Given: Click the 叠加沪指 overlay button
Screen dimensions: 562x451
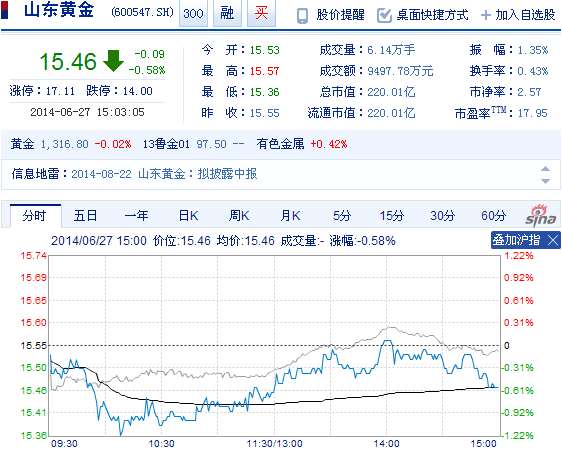Looking at the screenshot, I should (516, 240).
